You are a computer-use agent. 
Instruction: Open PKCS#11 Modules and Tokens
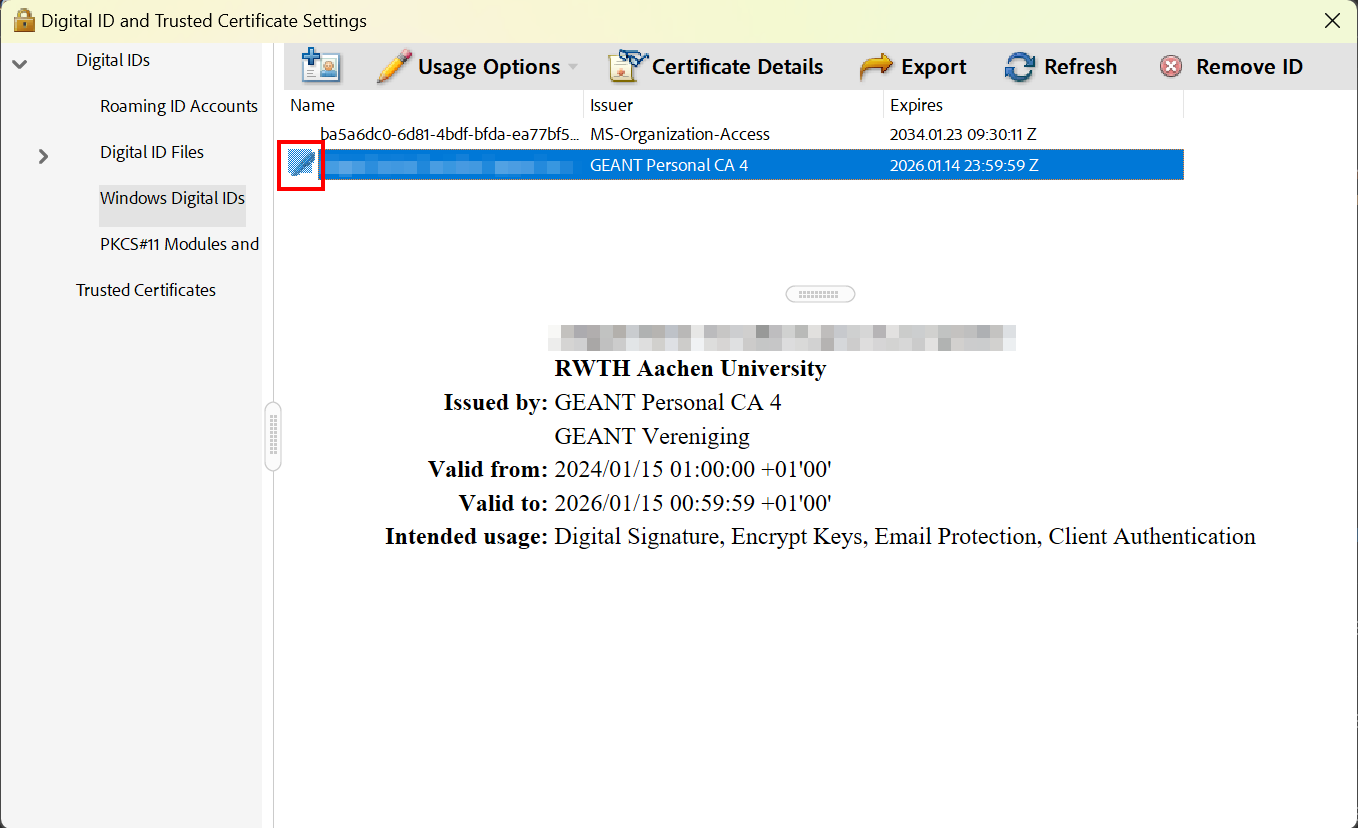pos(179,244)
